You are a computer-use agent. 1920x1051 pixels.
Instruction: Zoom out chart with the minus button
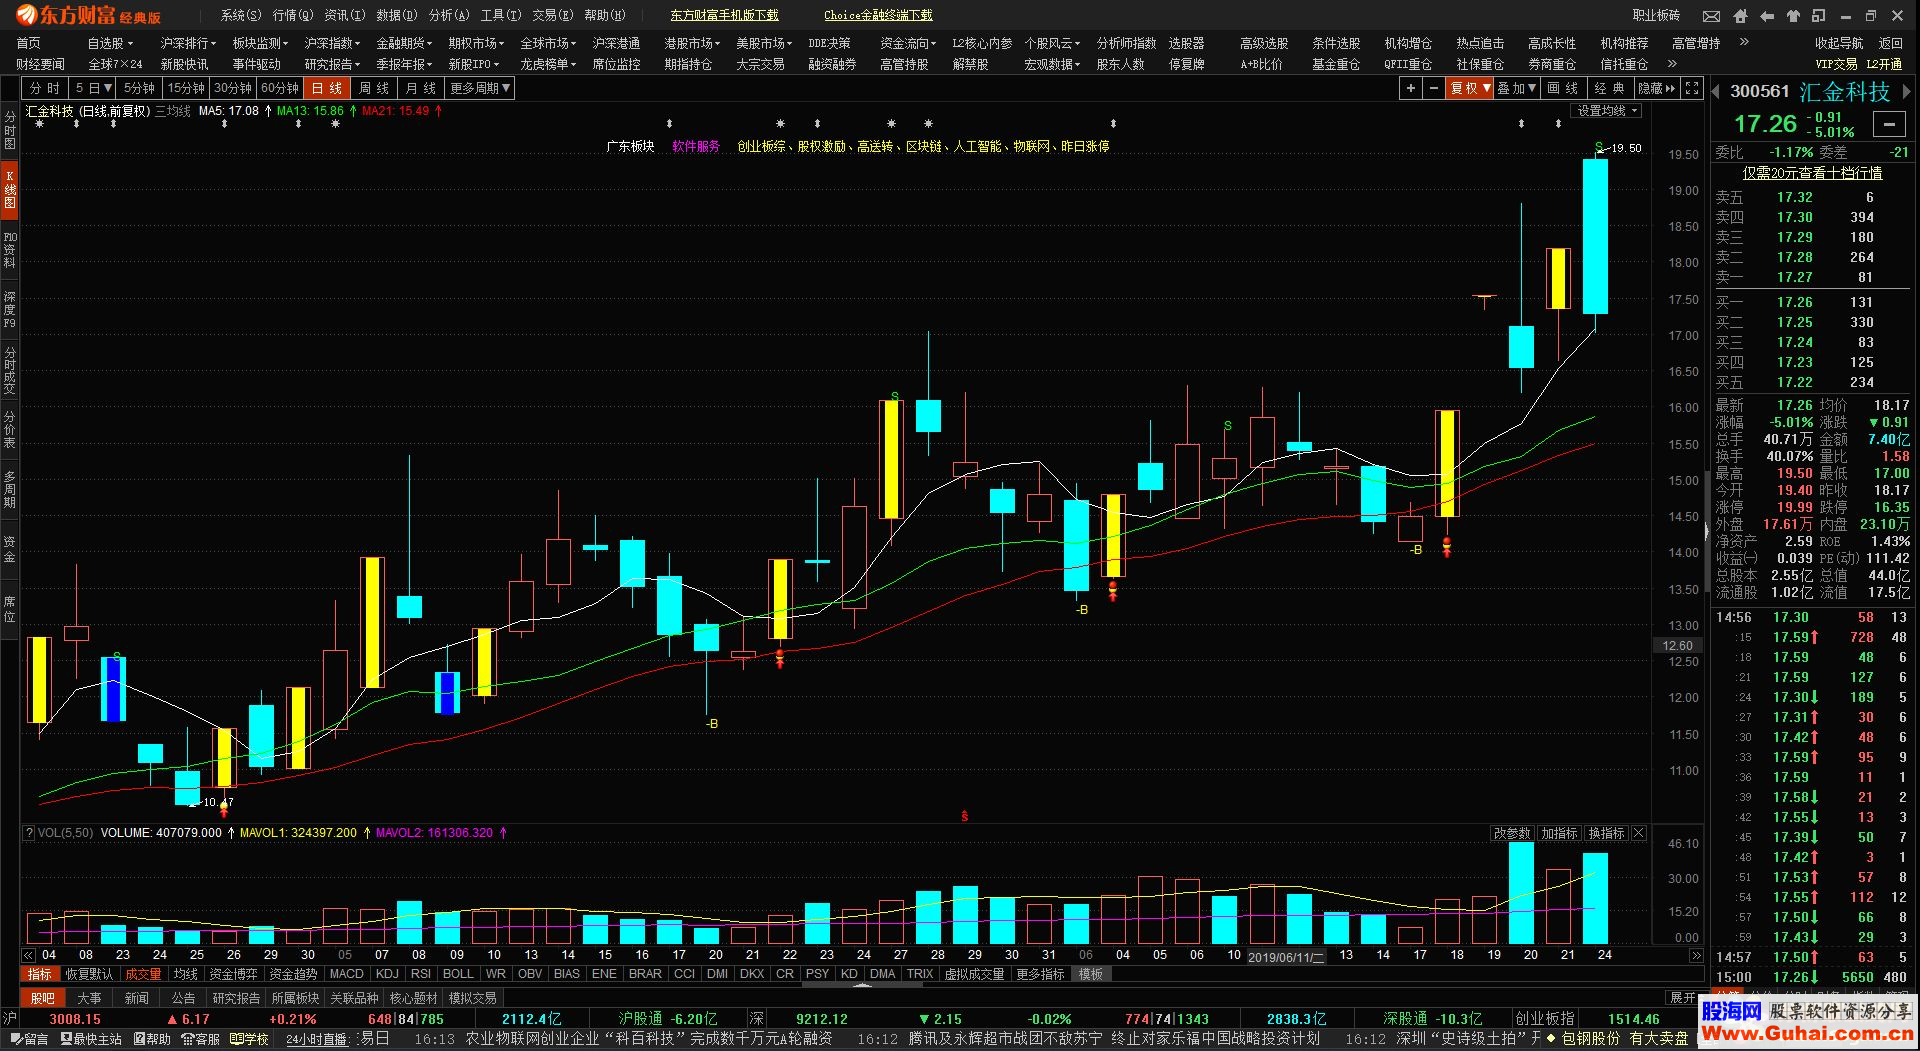1433,88
